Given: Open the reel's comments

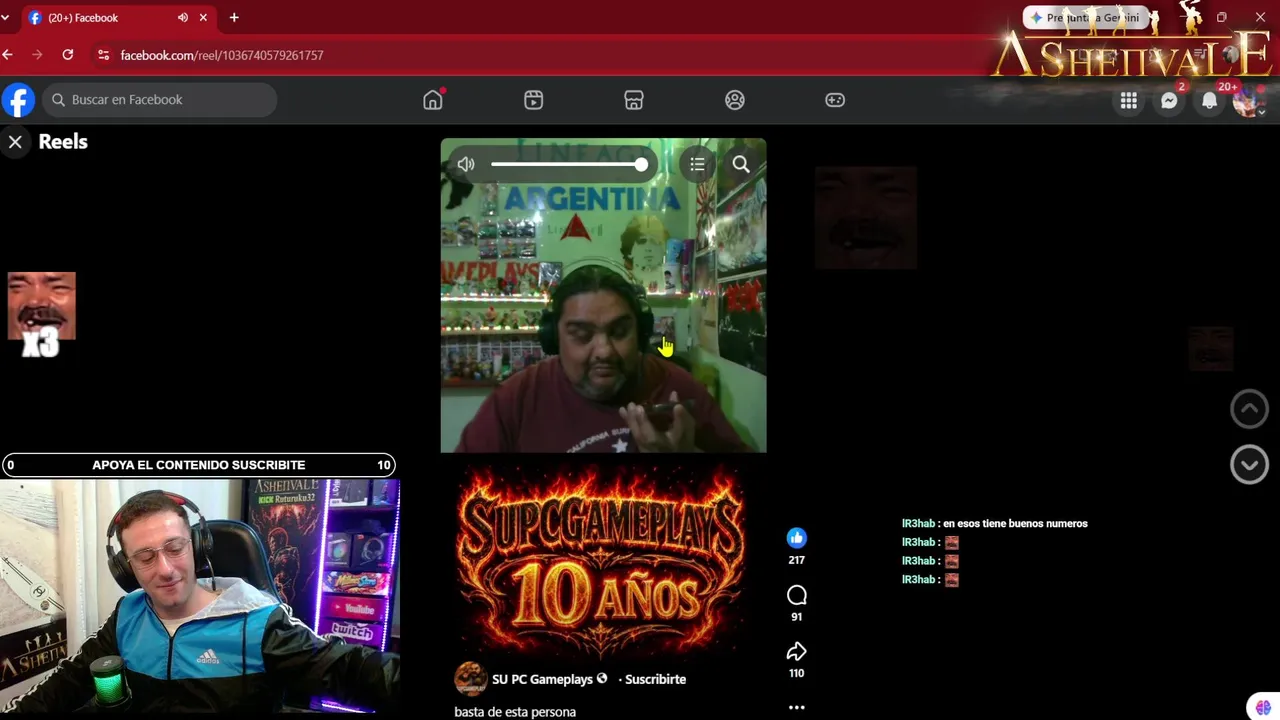Looking at the screenshot, I should click(x=796, y=596).
